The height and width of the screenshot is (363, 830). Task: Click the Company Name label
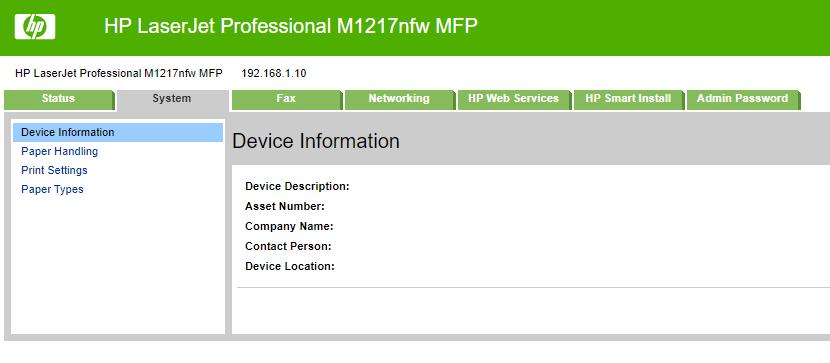289,226
